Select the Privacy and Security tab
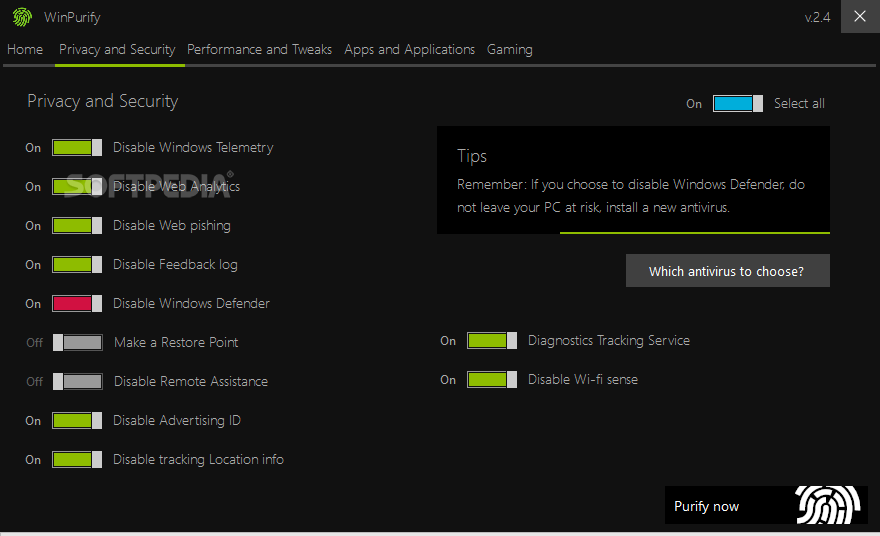Image resolution: width=880 pixels, height=536 pixels. pos(117,49)
